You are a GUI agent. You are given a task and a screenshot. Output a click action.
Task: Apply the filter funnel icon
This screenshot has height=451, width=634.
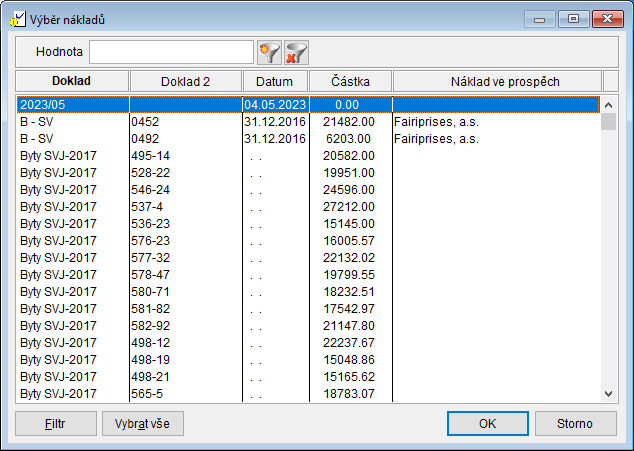[269, 52]
